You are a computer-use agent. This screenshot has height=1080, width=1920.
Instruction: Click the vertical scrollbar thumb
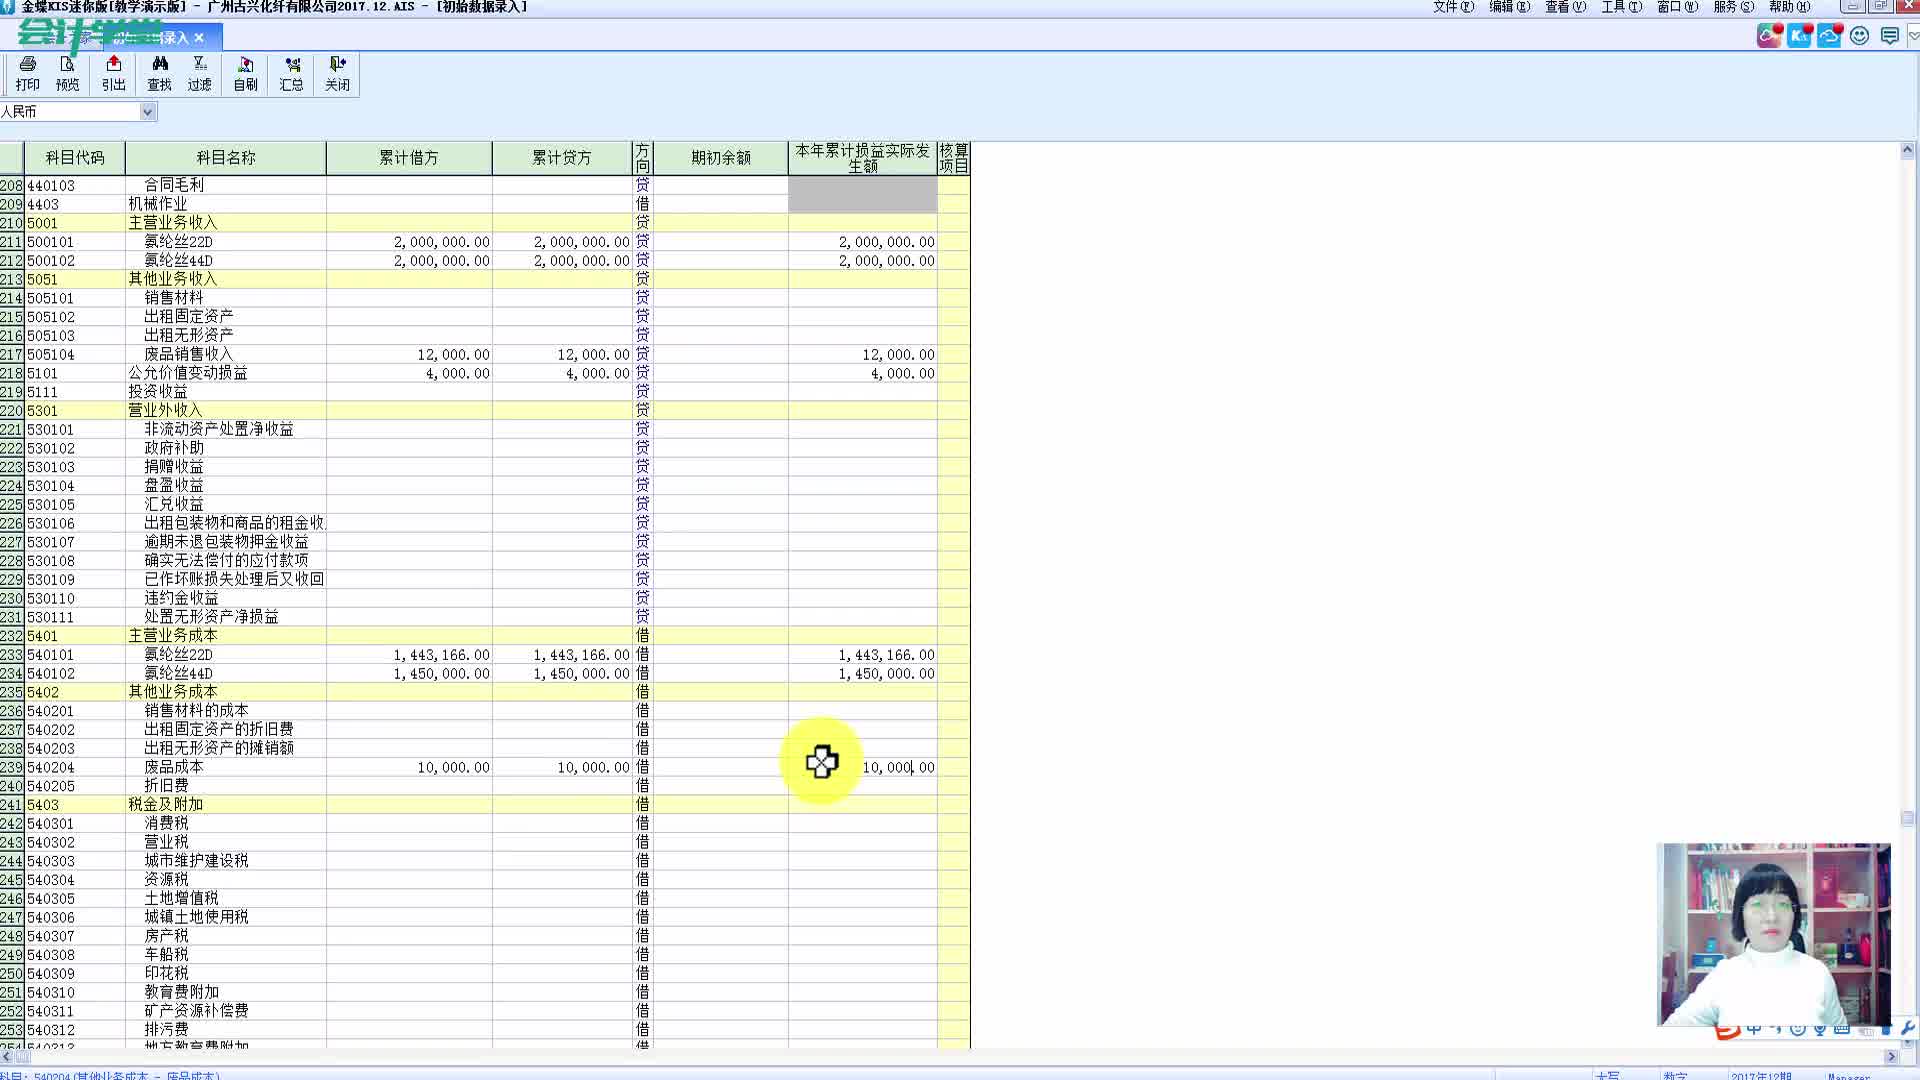(x=1907, y=818)
